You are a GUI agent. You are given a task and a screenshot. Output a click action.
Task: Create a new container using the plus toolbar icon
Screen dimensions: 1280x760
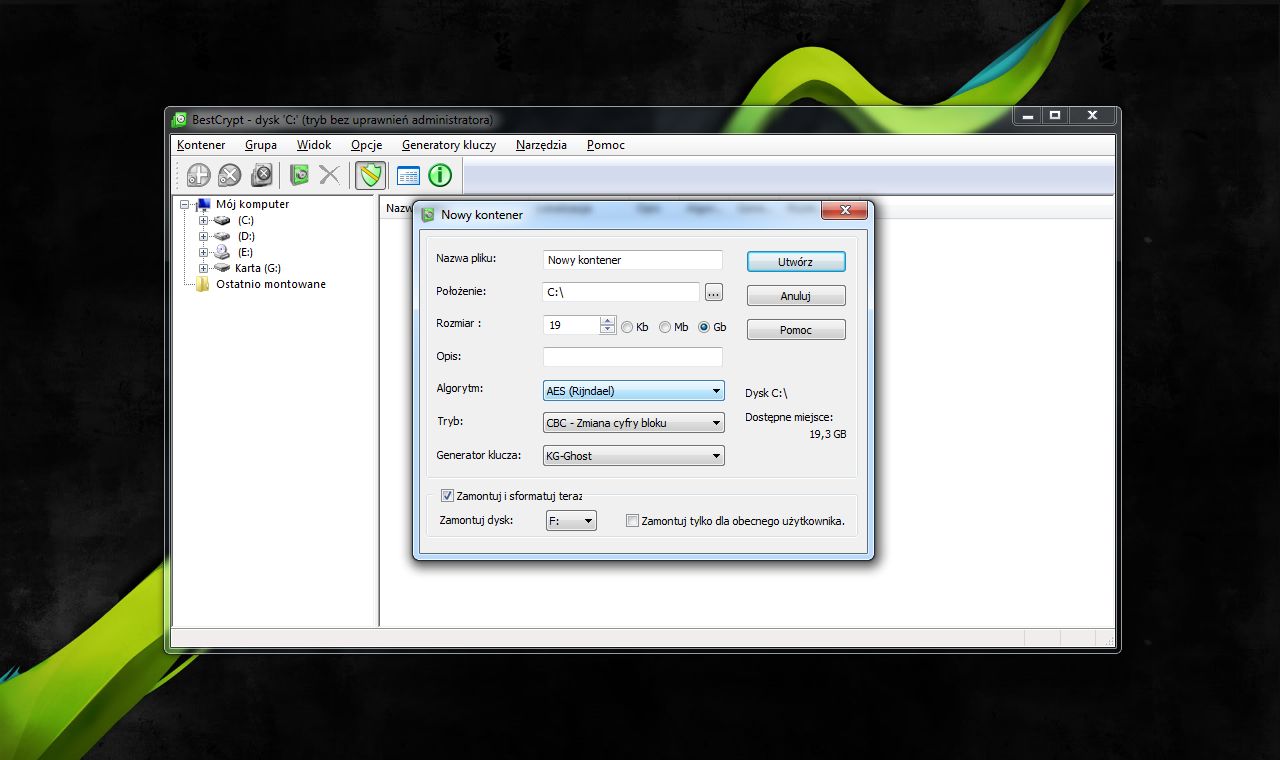(x=197, y=174)
